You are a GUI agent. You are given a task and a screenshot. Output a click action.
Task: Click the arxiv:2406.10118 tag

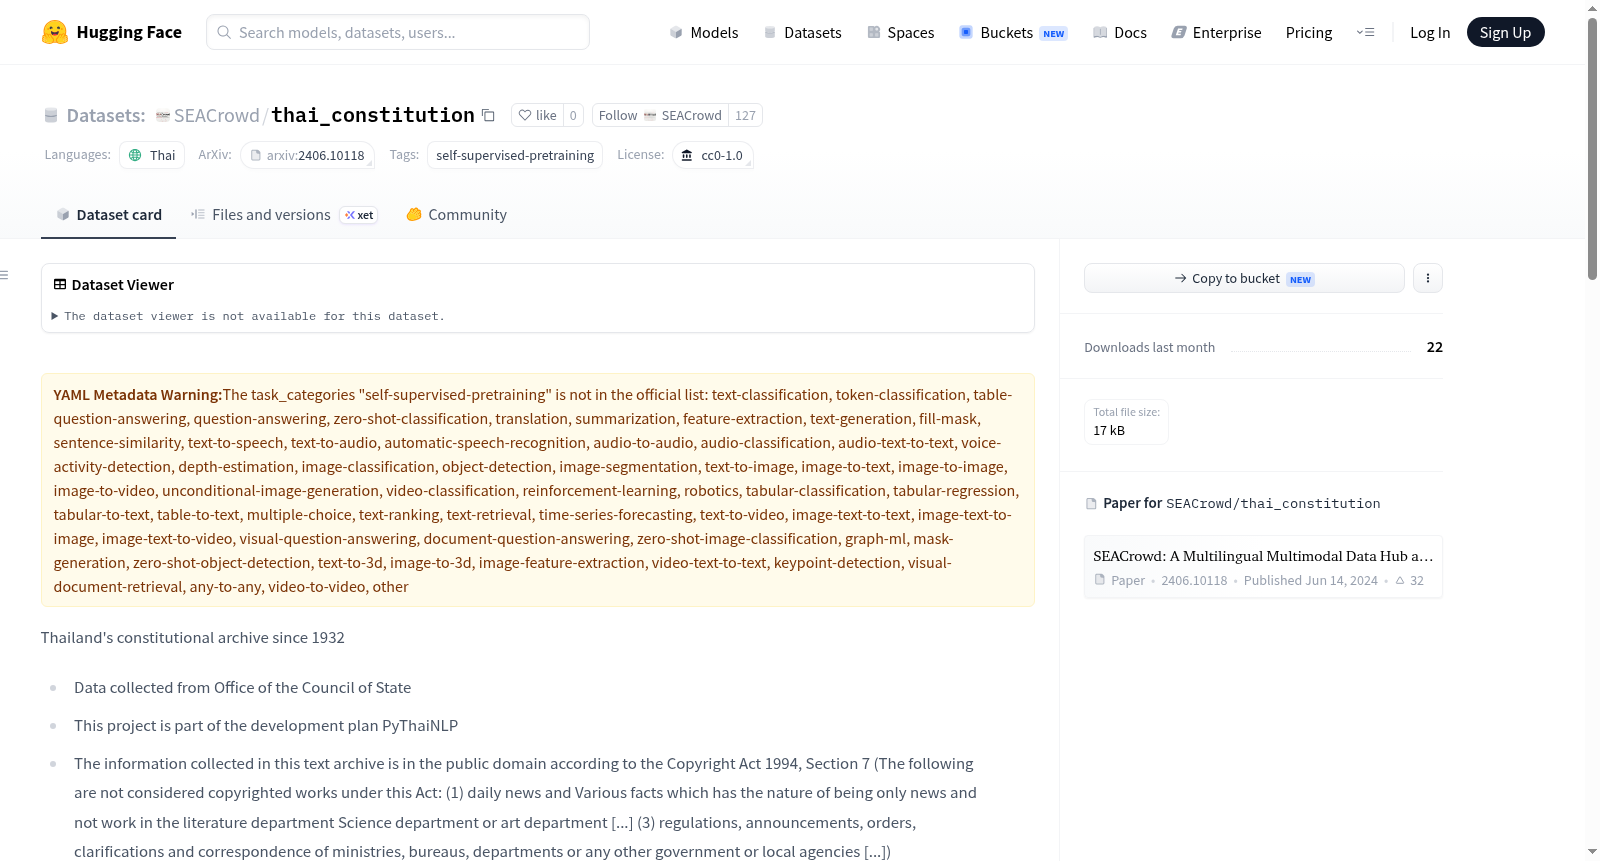point(307,155)
